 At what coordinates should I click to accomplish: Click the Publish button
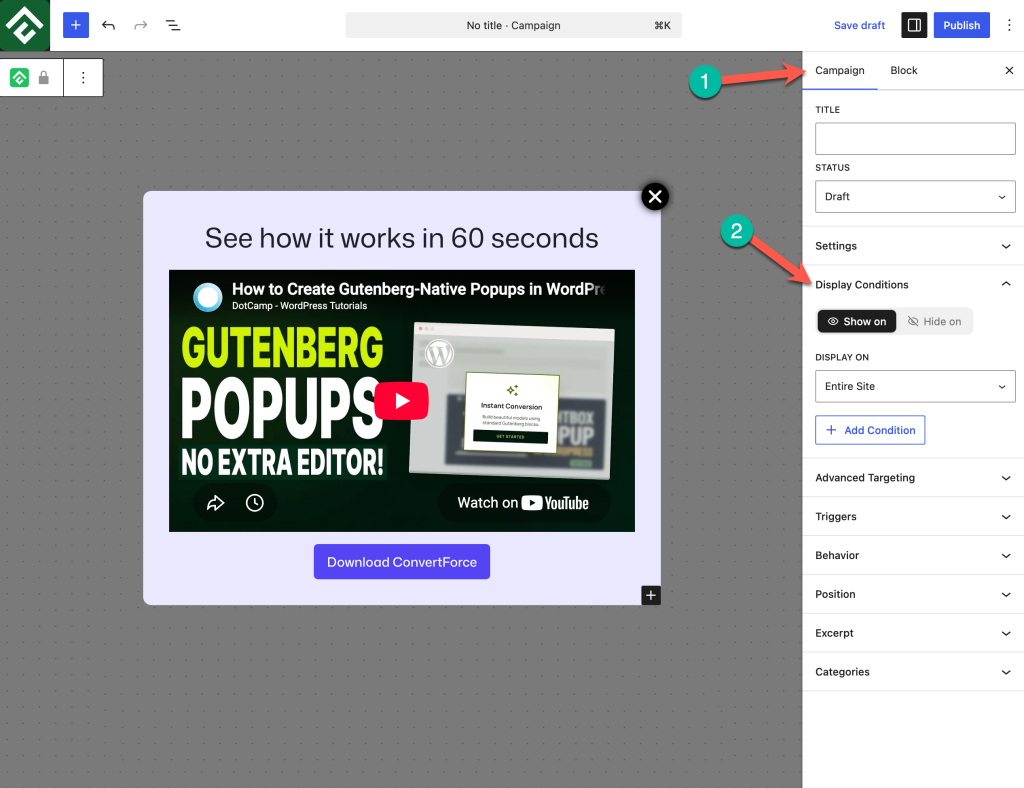tap(961, 25)
